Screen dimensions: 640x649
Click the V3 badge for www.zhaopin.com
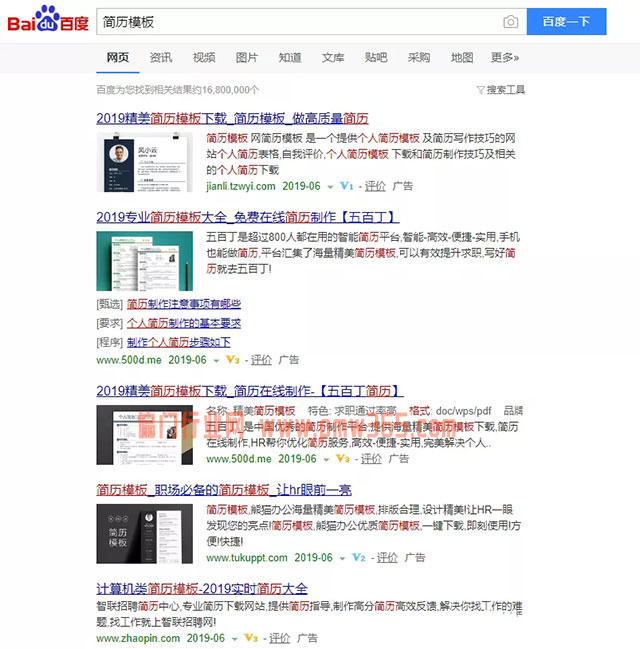pos(251,638)
